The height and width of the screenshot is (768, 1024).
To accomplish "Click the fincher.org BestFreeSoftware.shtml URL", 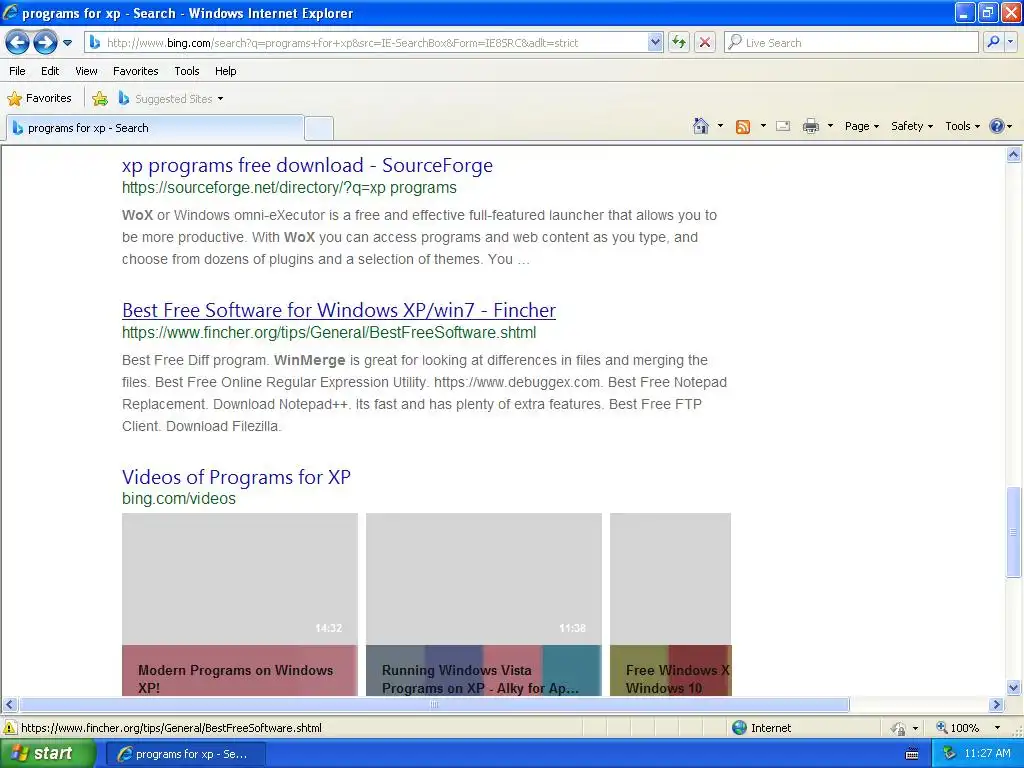I will point(329,332).
